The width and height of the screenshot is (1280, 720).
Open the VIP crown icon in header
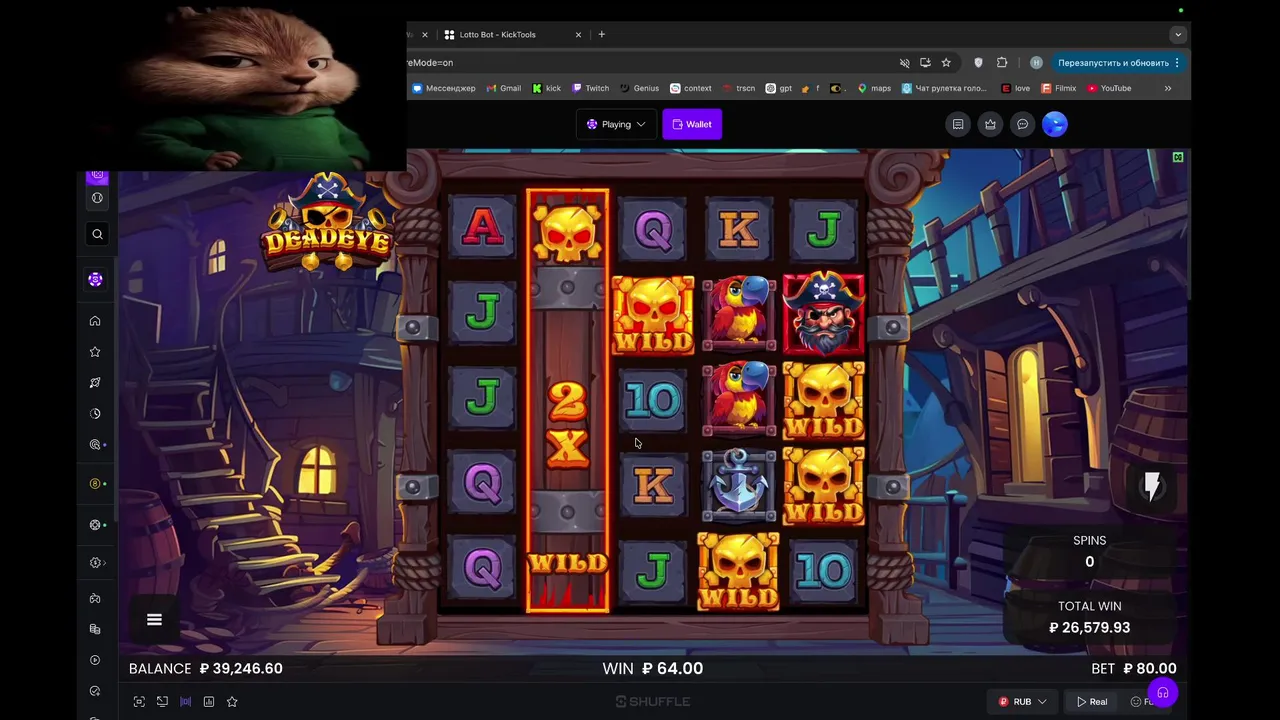click(990, 124)
